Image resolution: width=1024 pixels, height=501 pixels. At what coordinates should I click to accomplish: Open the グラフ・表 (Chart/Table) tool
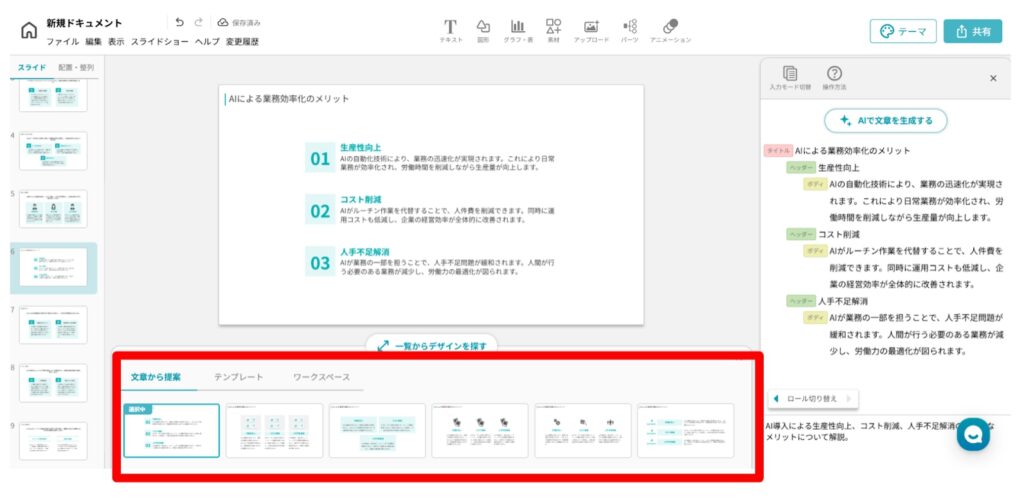[x=518, y=26]
